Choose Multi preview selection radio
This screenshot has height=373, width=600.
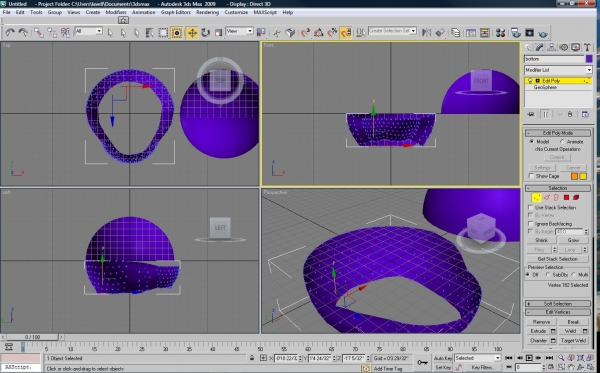pos(573,275)
